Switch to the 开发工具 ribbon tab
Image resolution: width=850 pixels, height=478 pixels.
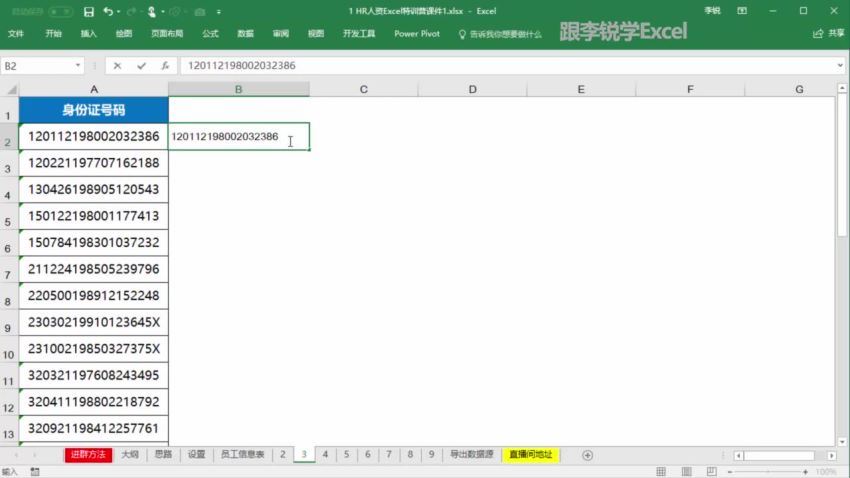click(x=359, y=34)
